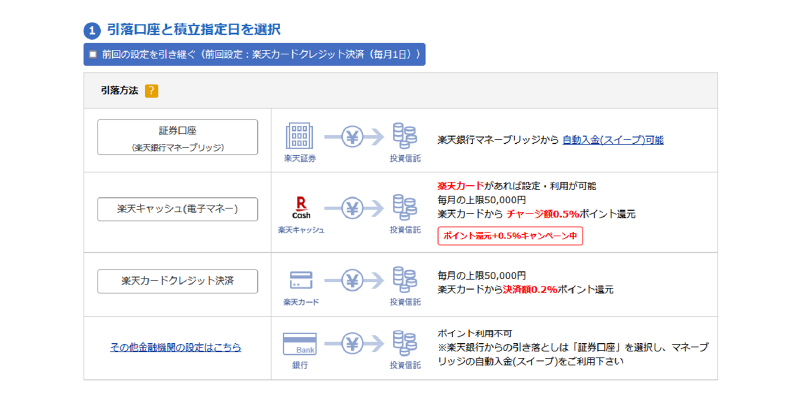Click yen arrow icon in 銀行 row
The height and width of the screenshot is (400, 801).
tap(353, 343)
